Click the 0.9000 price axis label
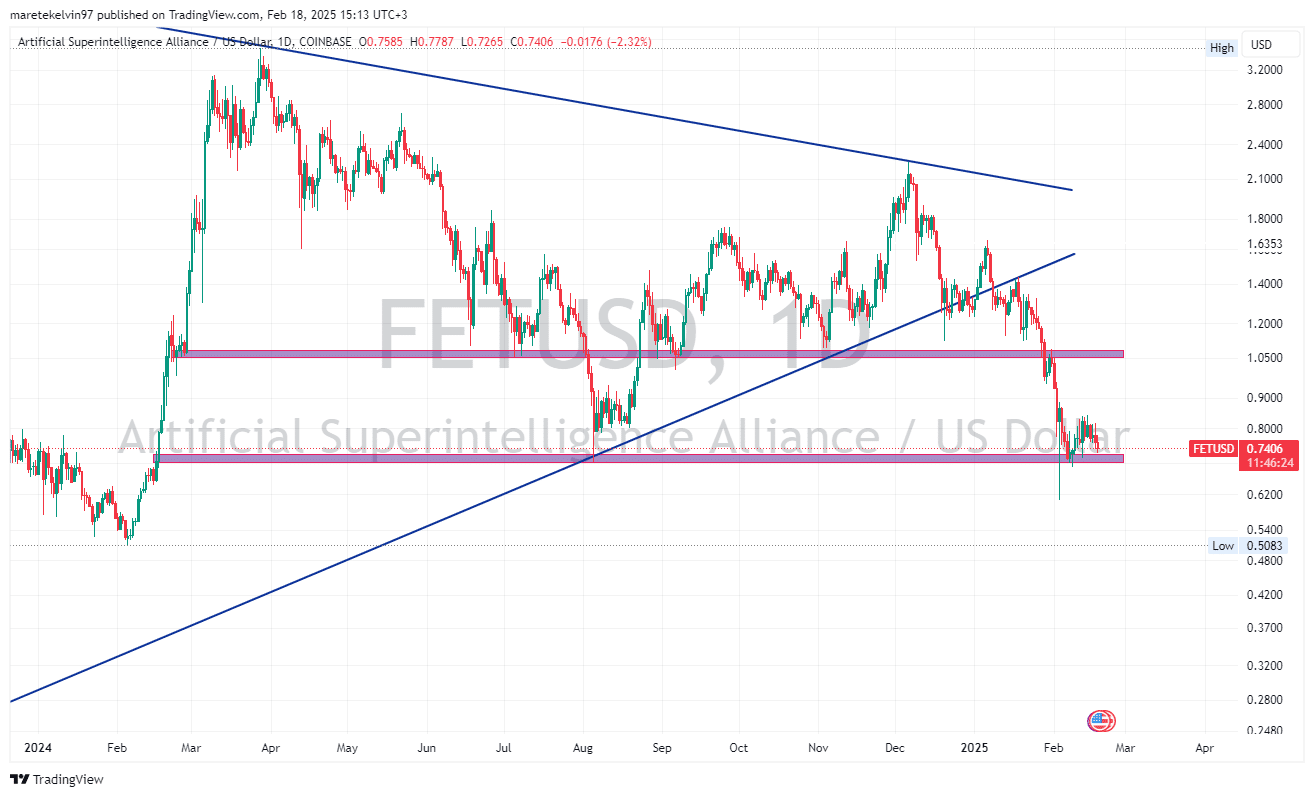The image size is (1314, 797). (x=1264, y=398)
